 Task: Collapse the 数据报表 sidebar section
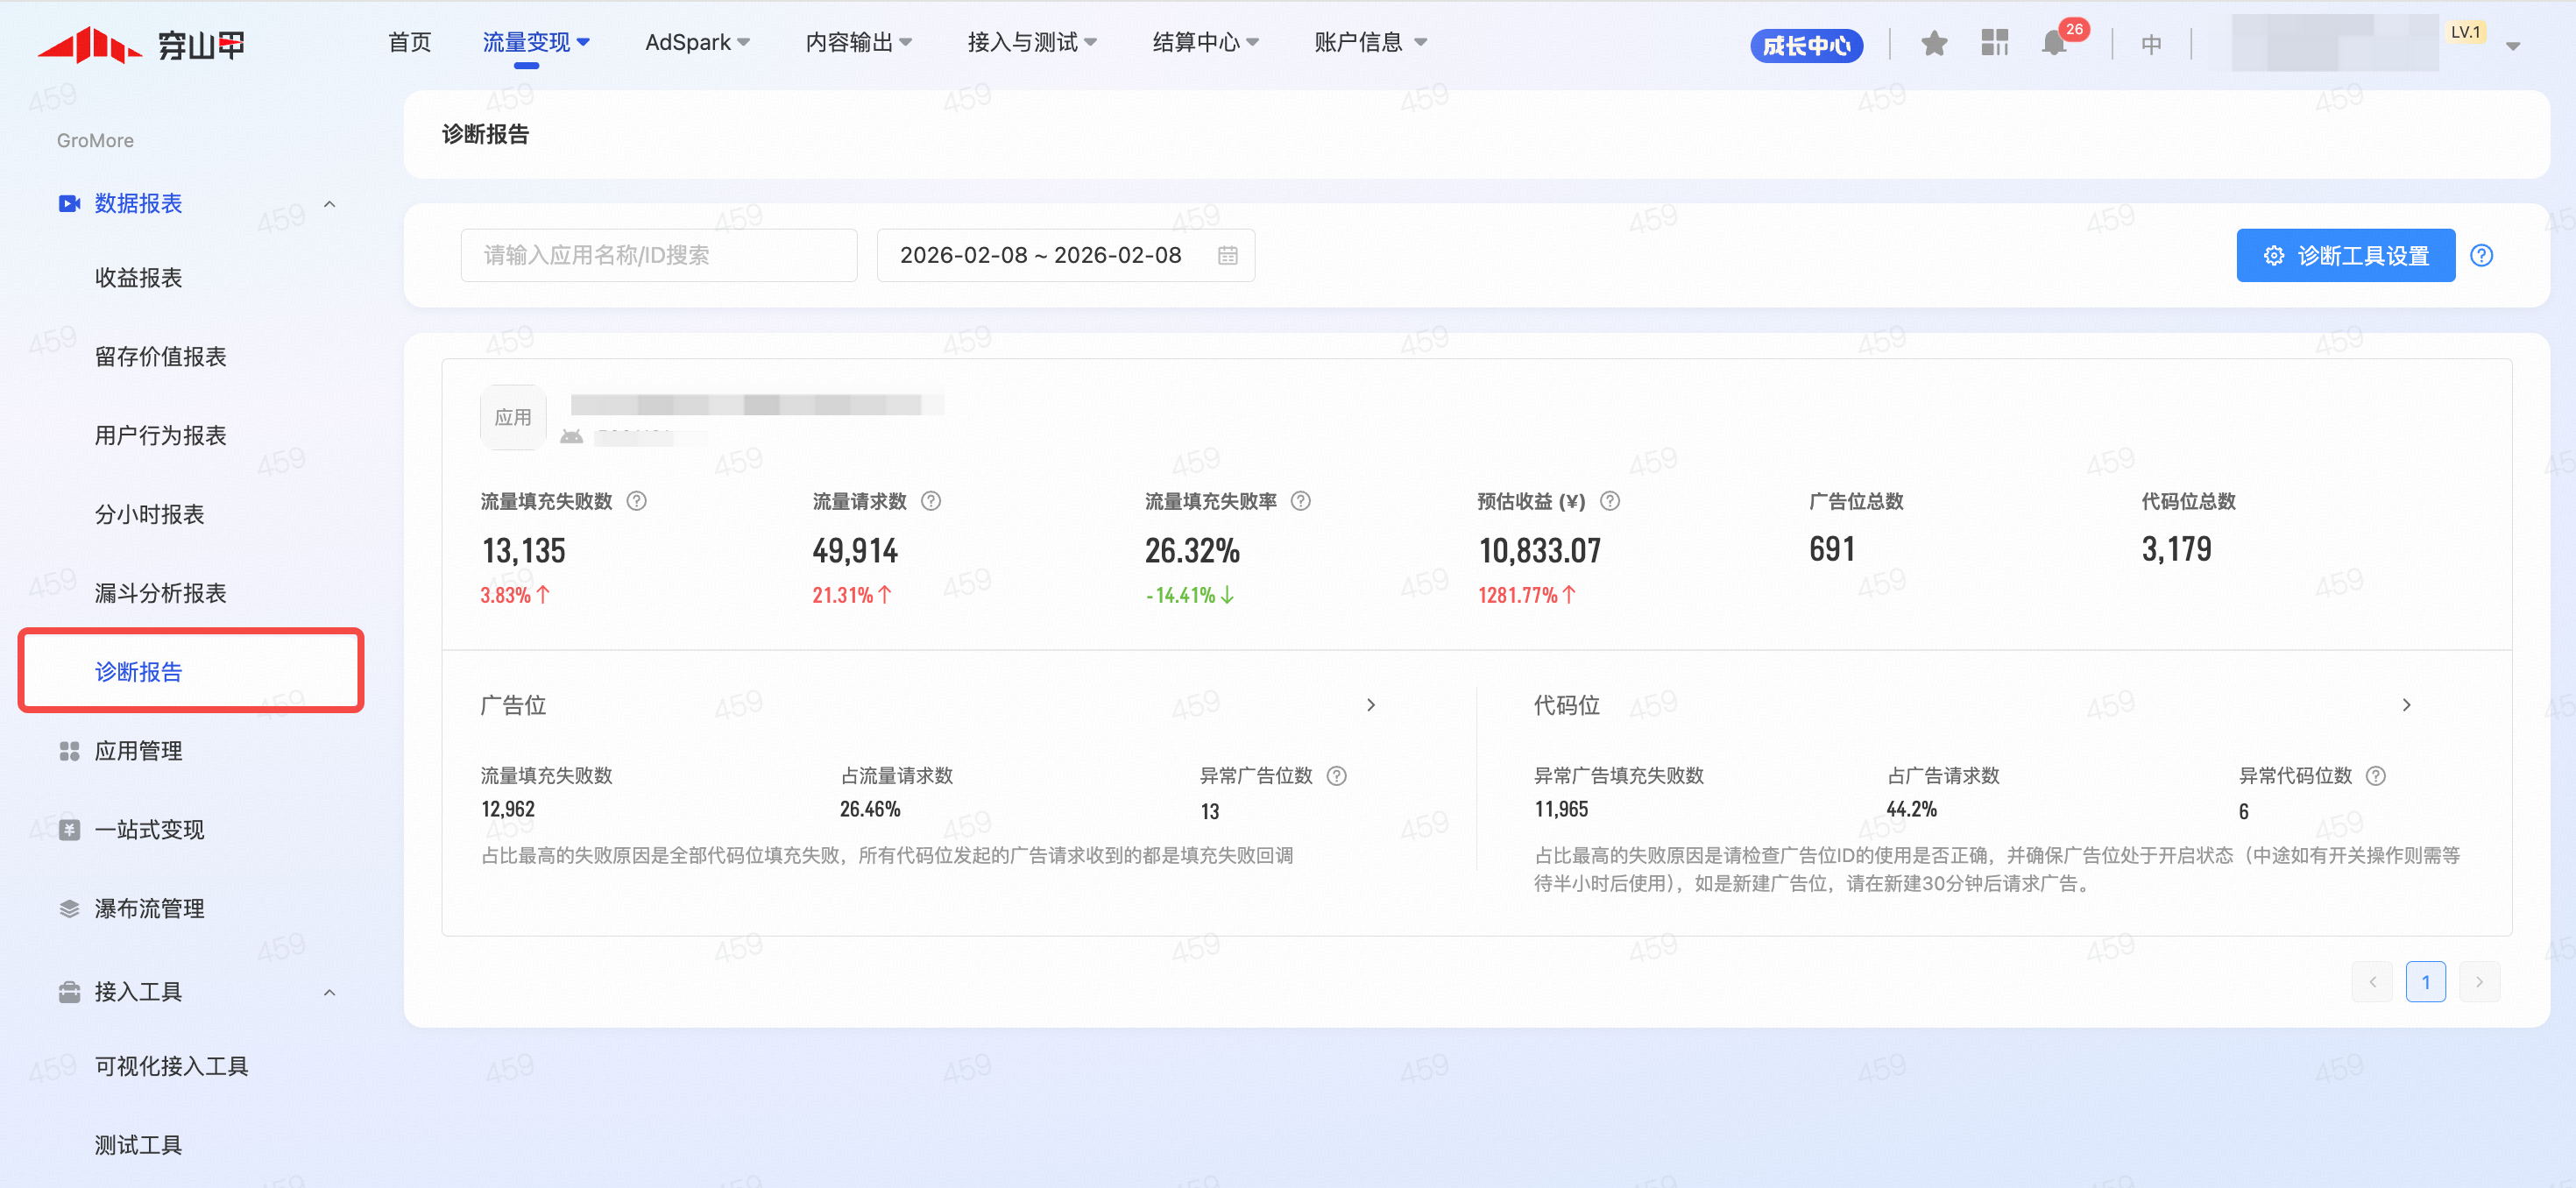[330, 204]
